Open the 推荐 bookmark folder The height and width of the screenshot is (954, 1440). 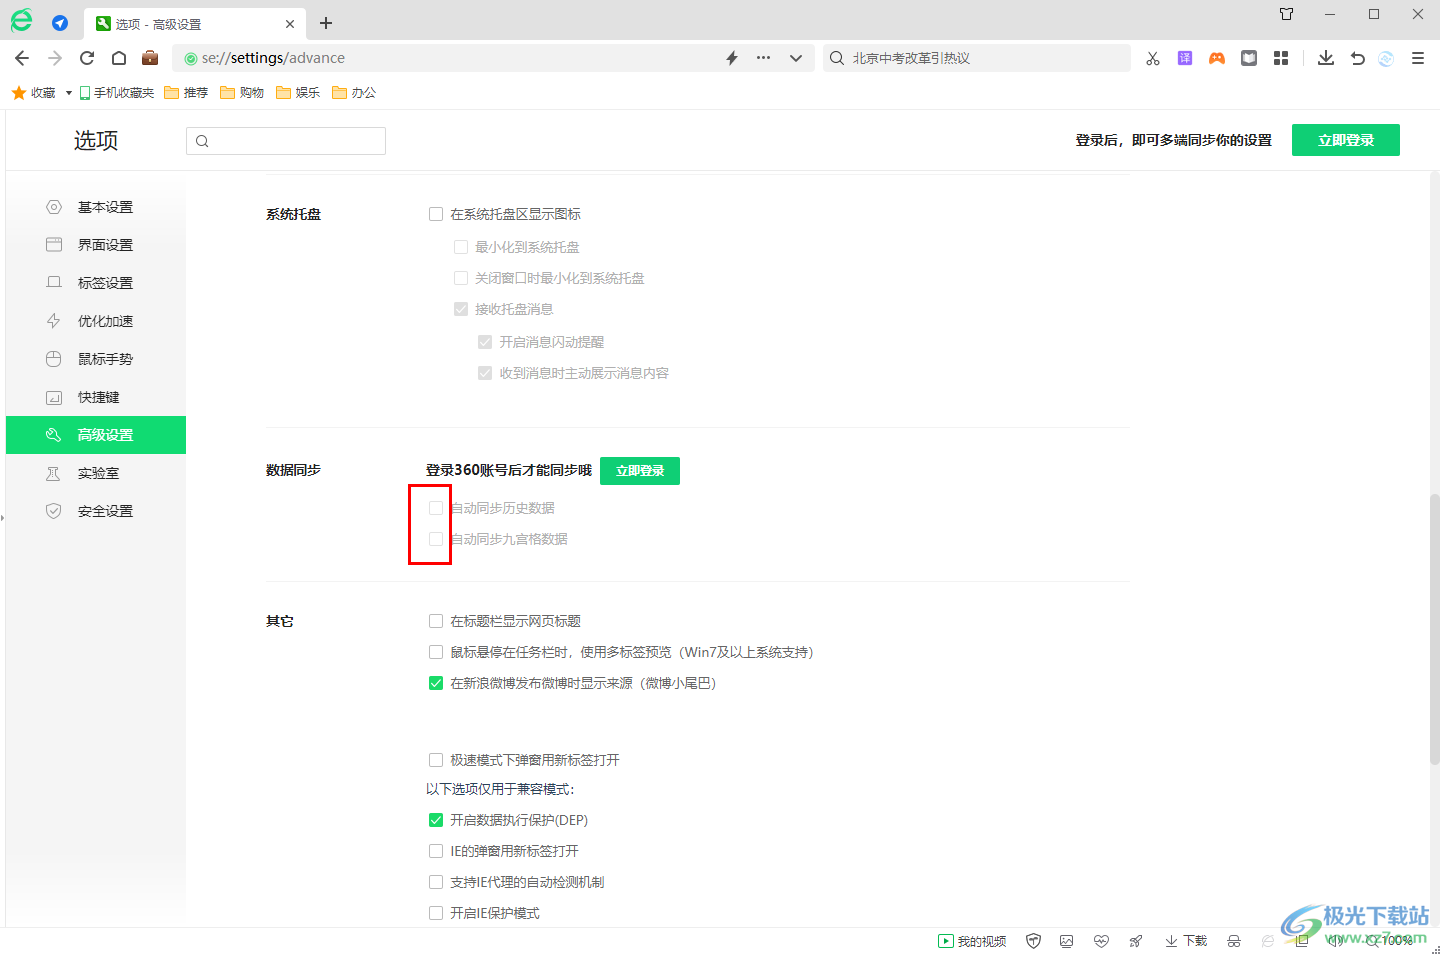(187, 92)
